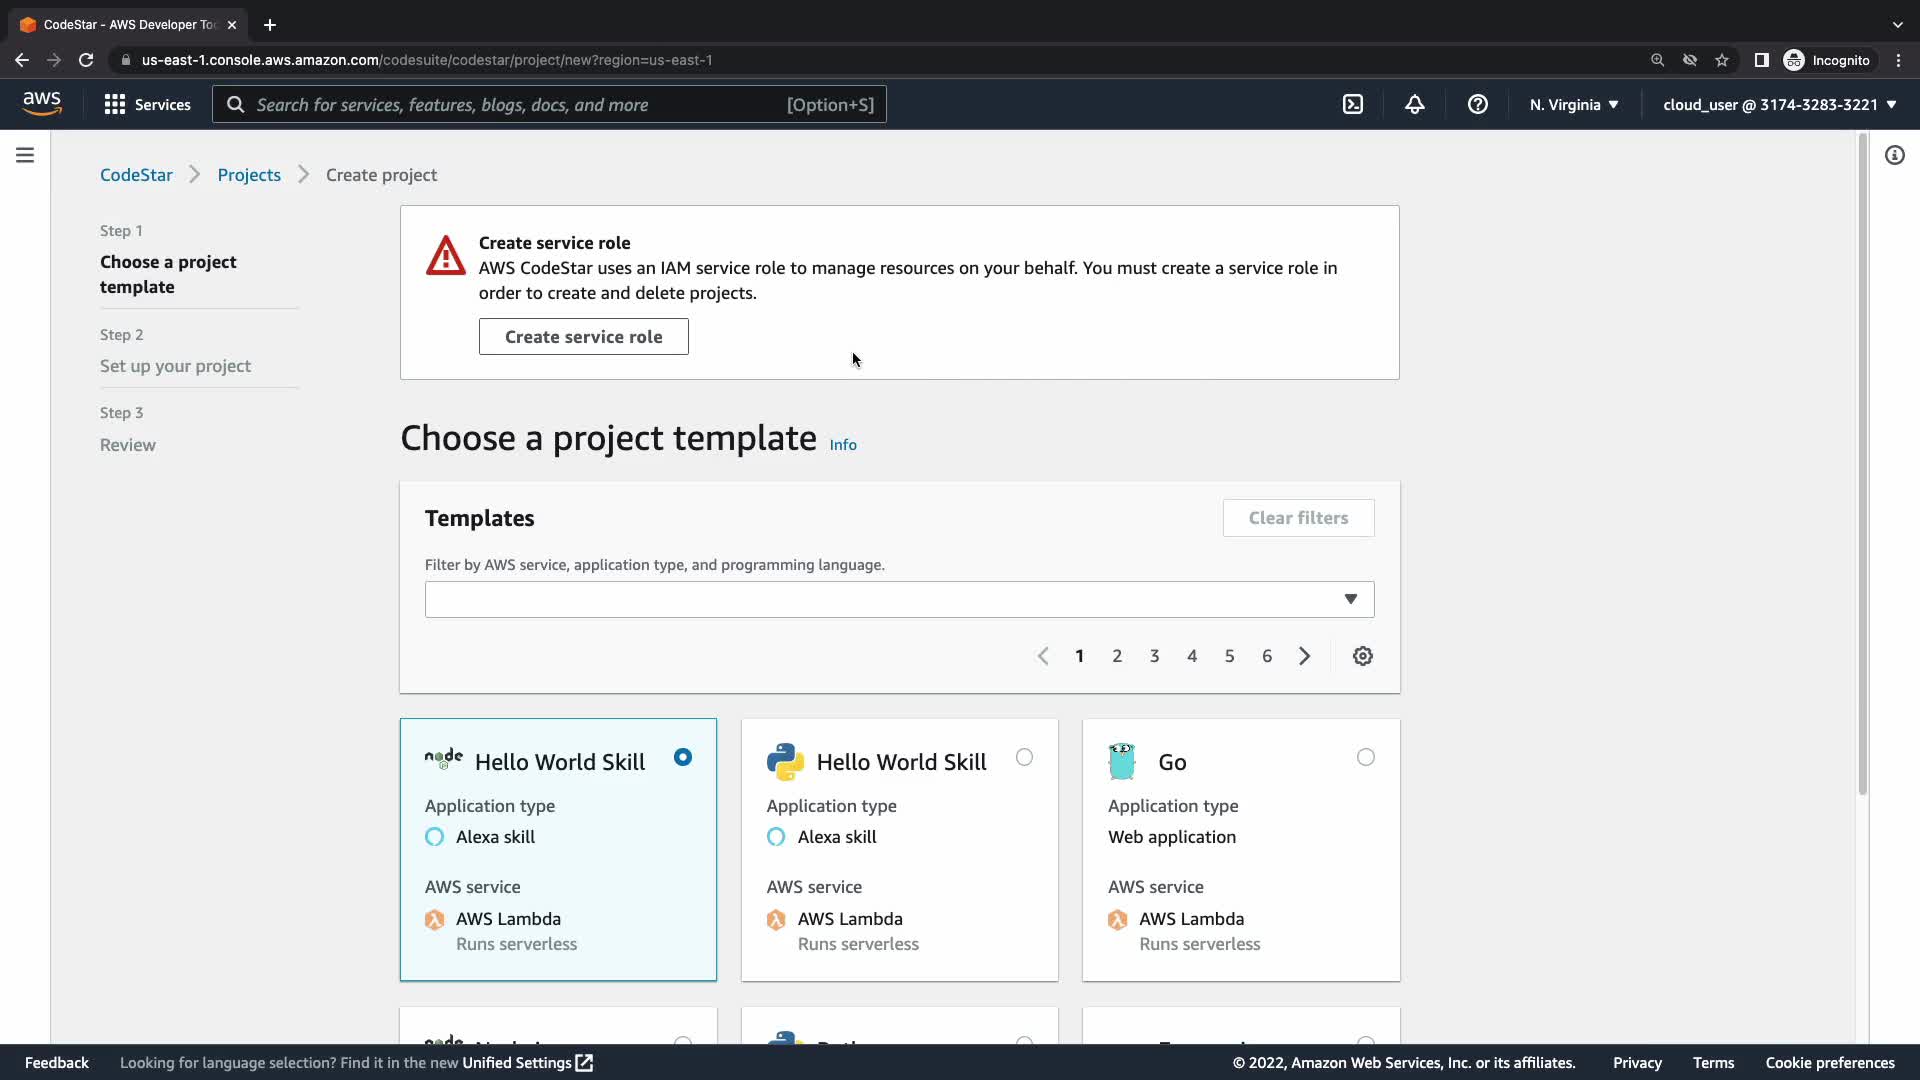Open the info panel icon
1920x1080 pixels.
point(1894,155)
